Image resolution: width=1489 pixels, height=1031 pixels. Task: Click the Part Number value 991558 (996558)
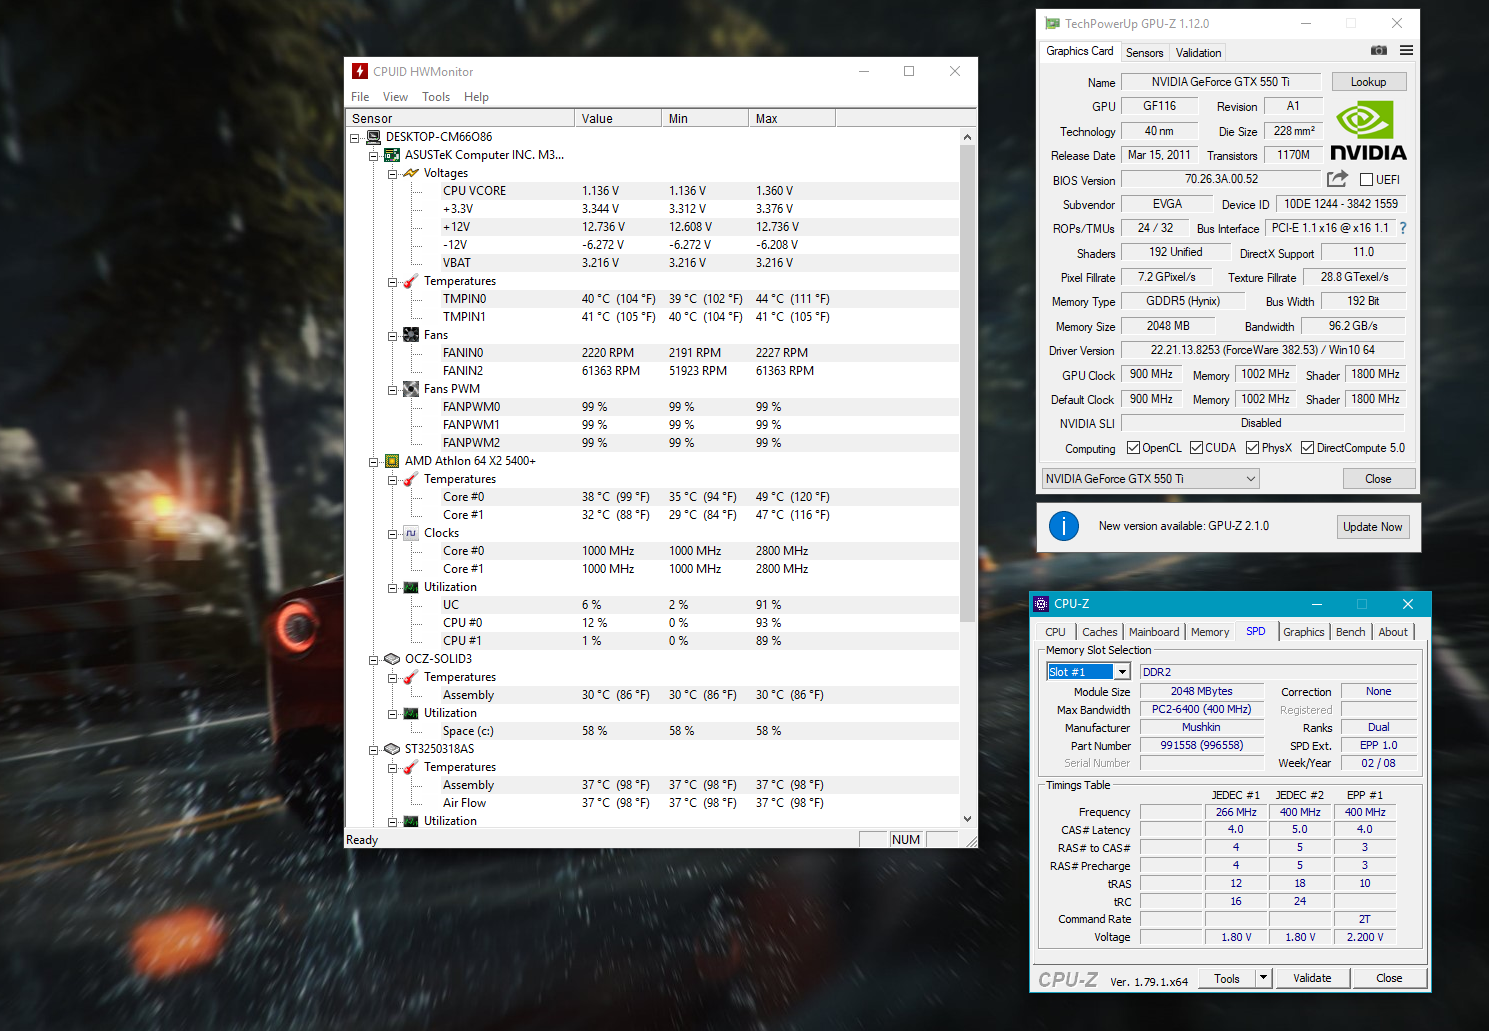(1201, 745)
